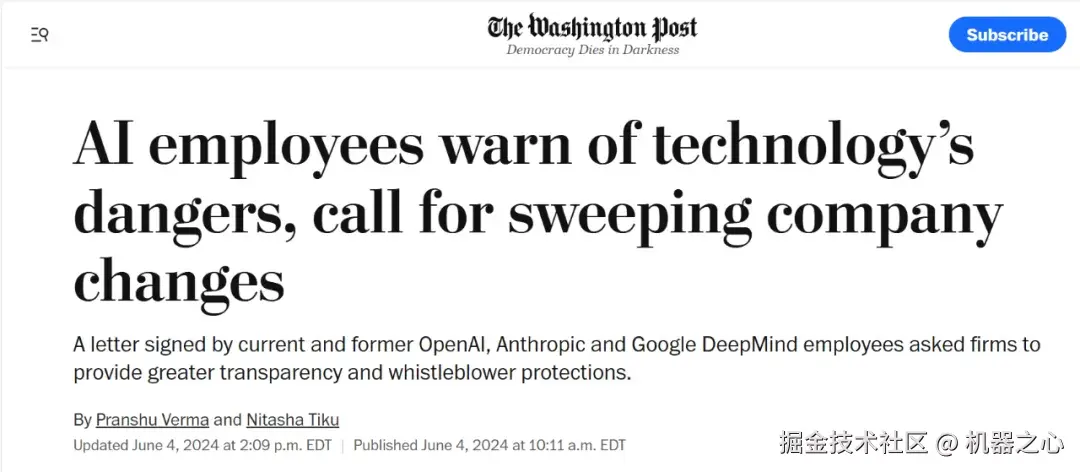
Task: Click the word "changes" in the headline
Action: (x=178, y=280)
